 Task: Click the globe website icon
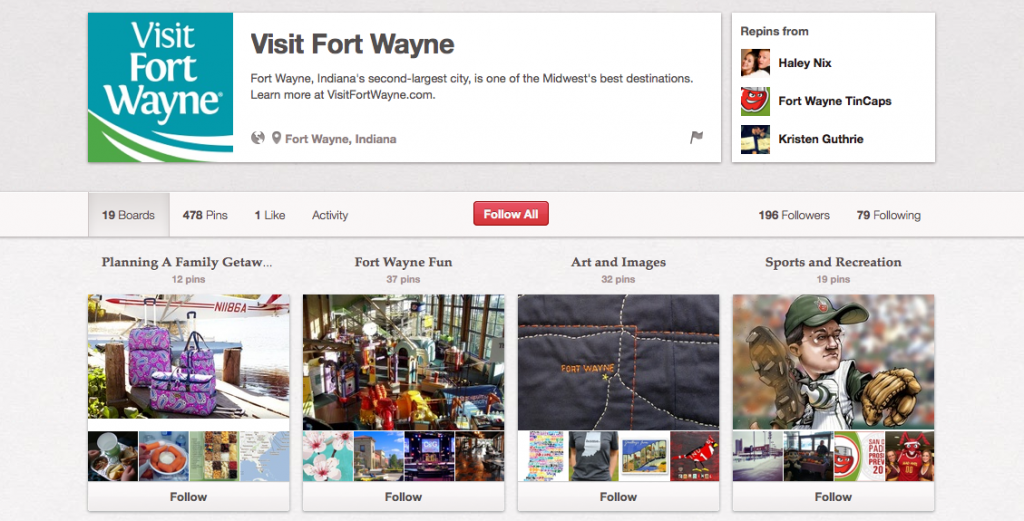coord(258,138)
